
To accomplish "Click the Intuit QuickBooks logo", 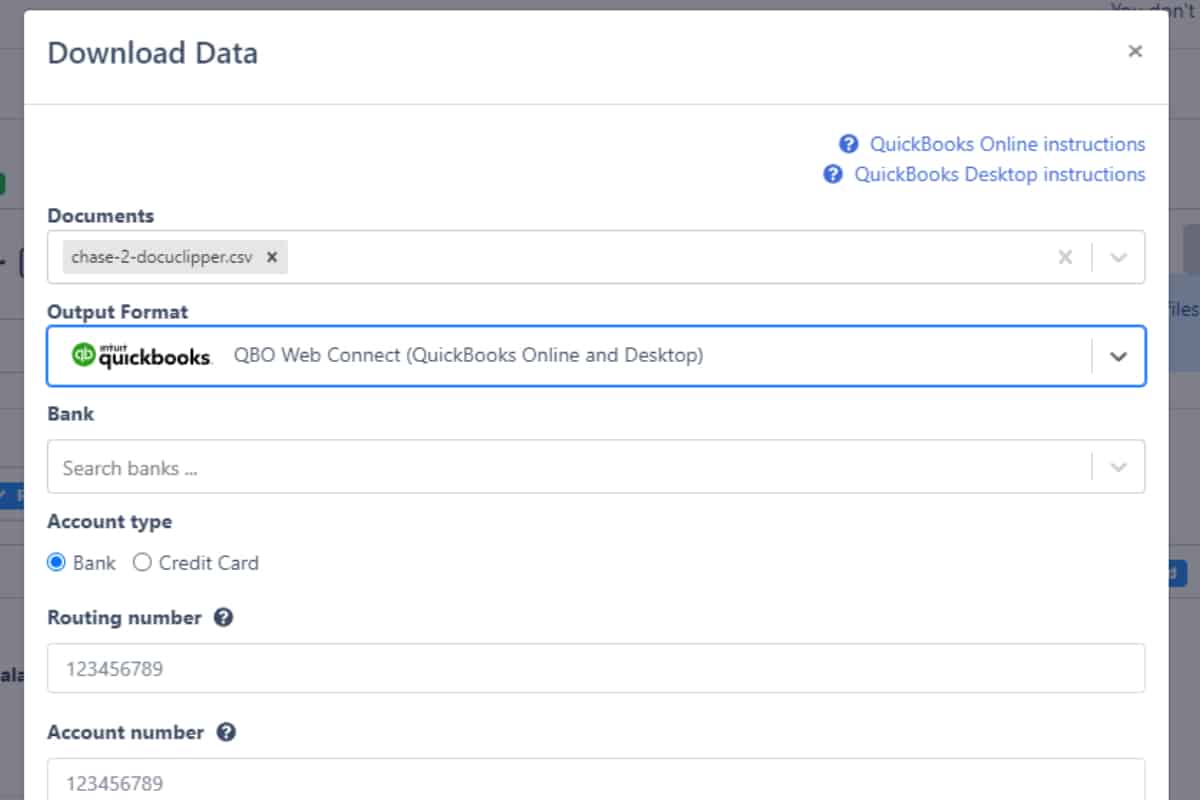I will (141, 356).
